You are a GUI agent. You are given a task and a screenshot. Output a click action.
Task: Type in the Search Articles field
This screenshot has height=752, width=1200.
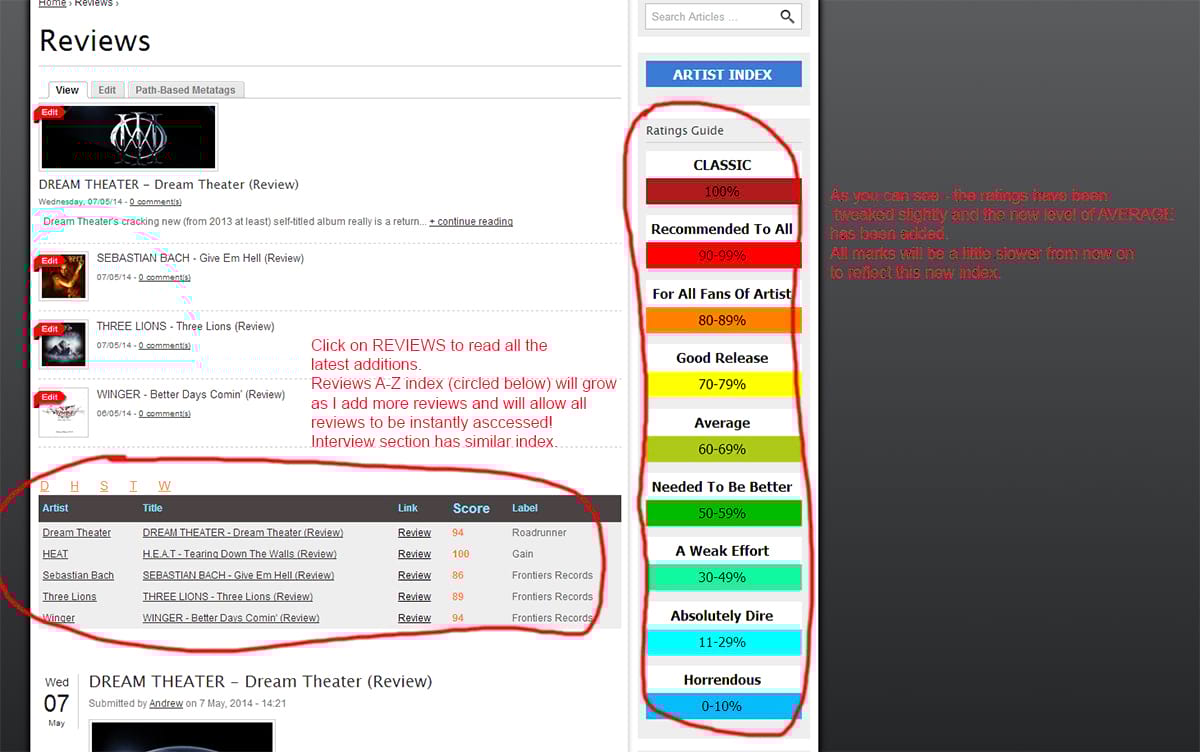(708, 17)
